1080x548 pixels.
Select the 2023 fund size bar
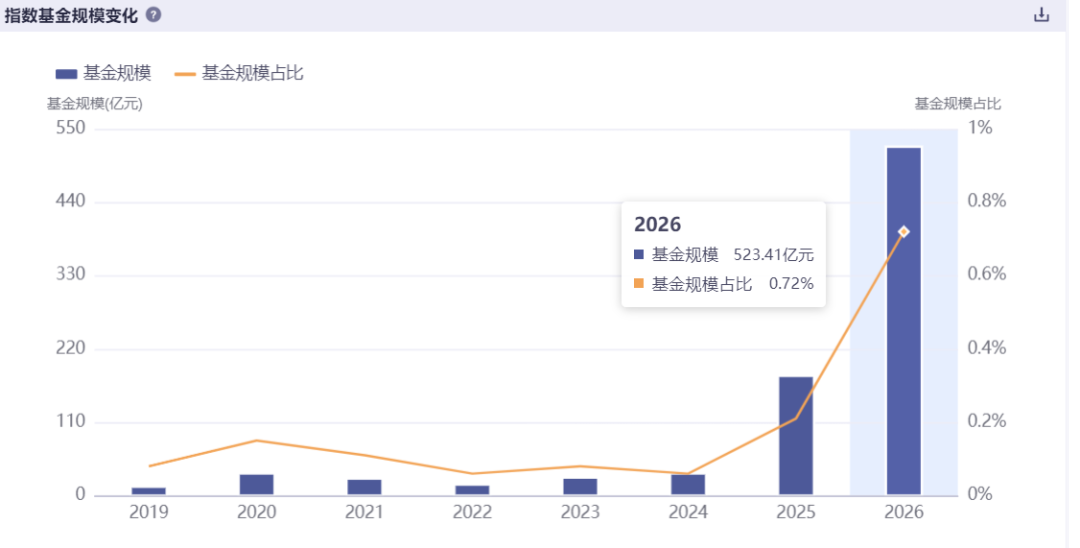(x=580, y=487)
